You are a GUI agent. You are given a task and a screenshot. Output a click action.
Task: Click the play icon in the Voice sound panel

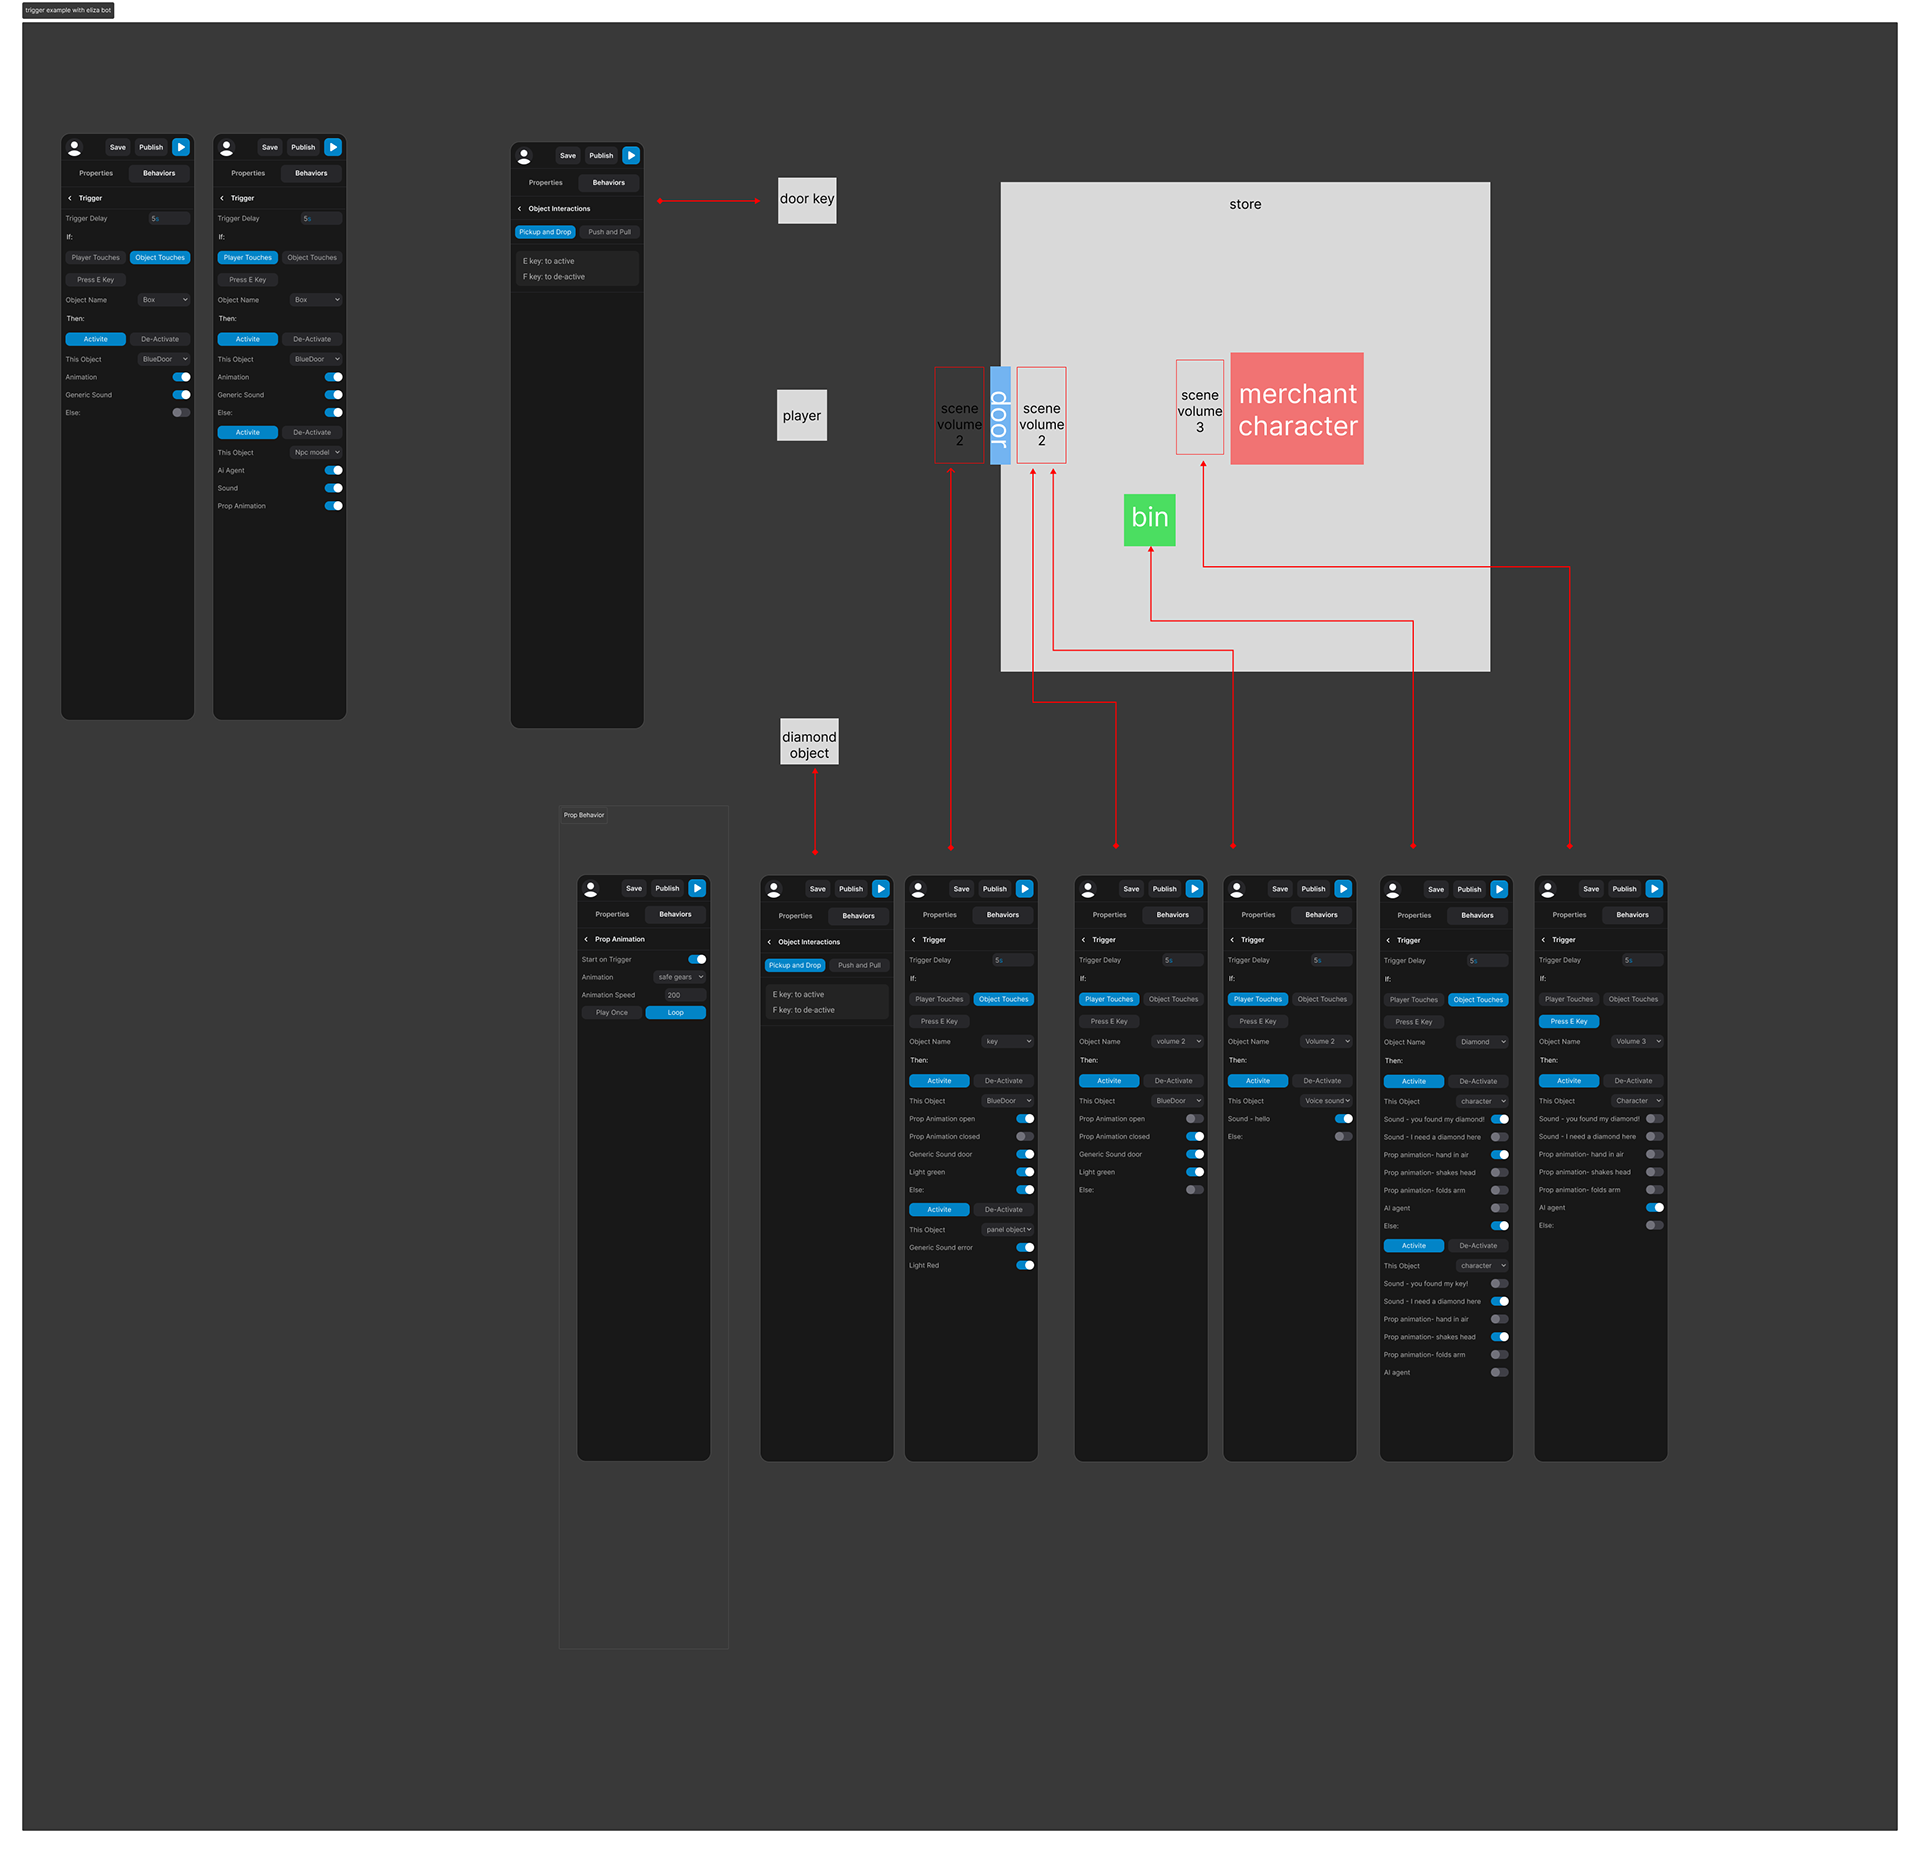pyautogui.click(x=1343, y=889)
